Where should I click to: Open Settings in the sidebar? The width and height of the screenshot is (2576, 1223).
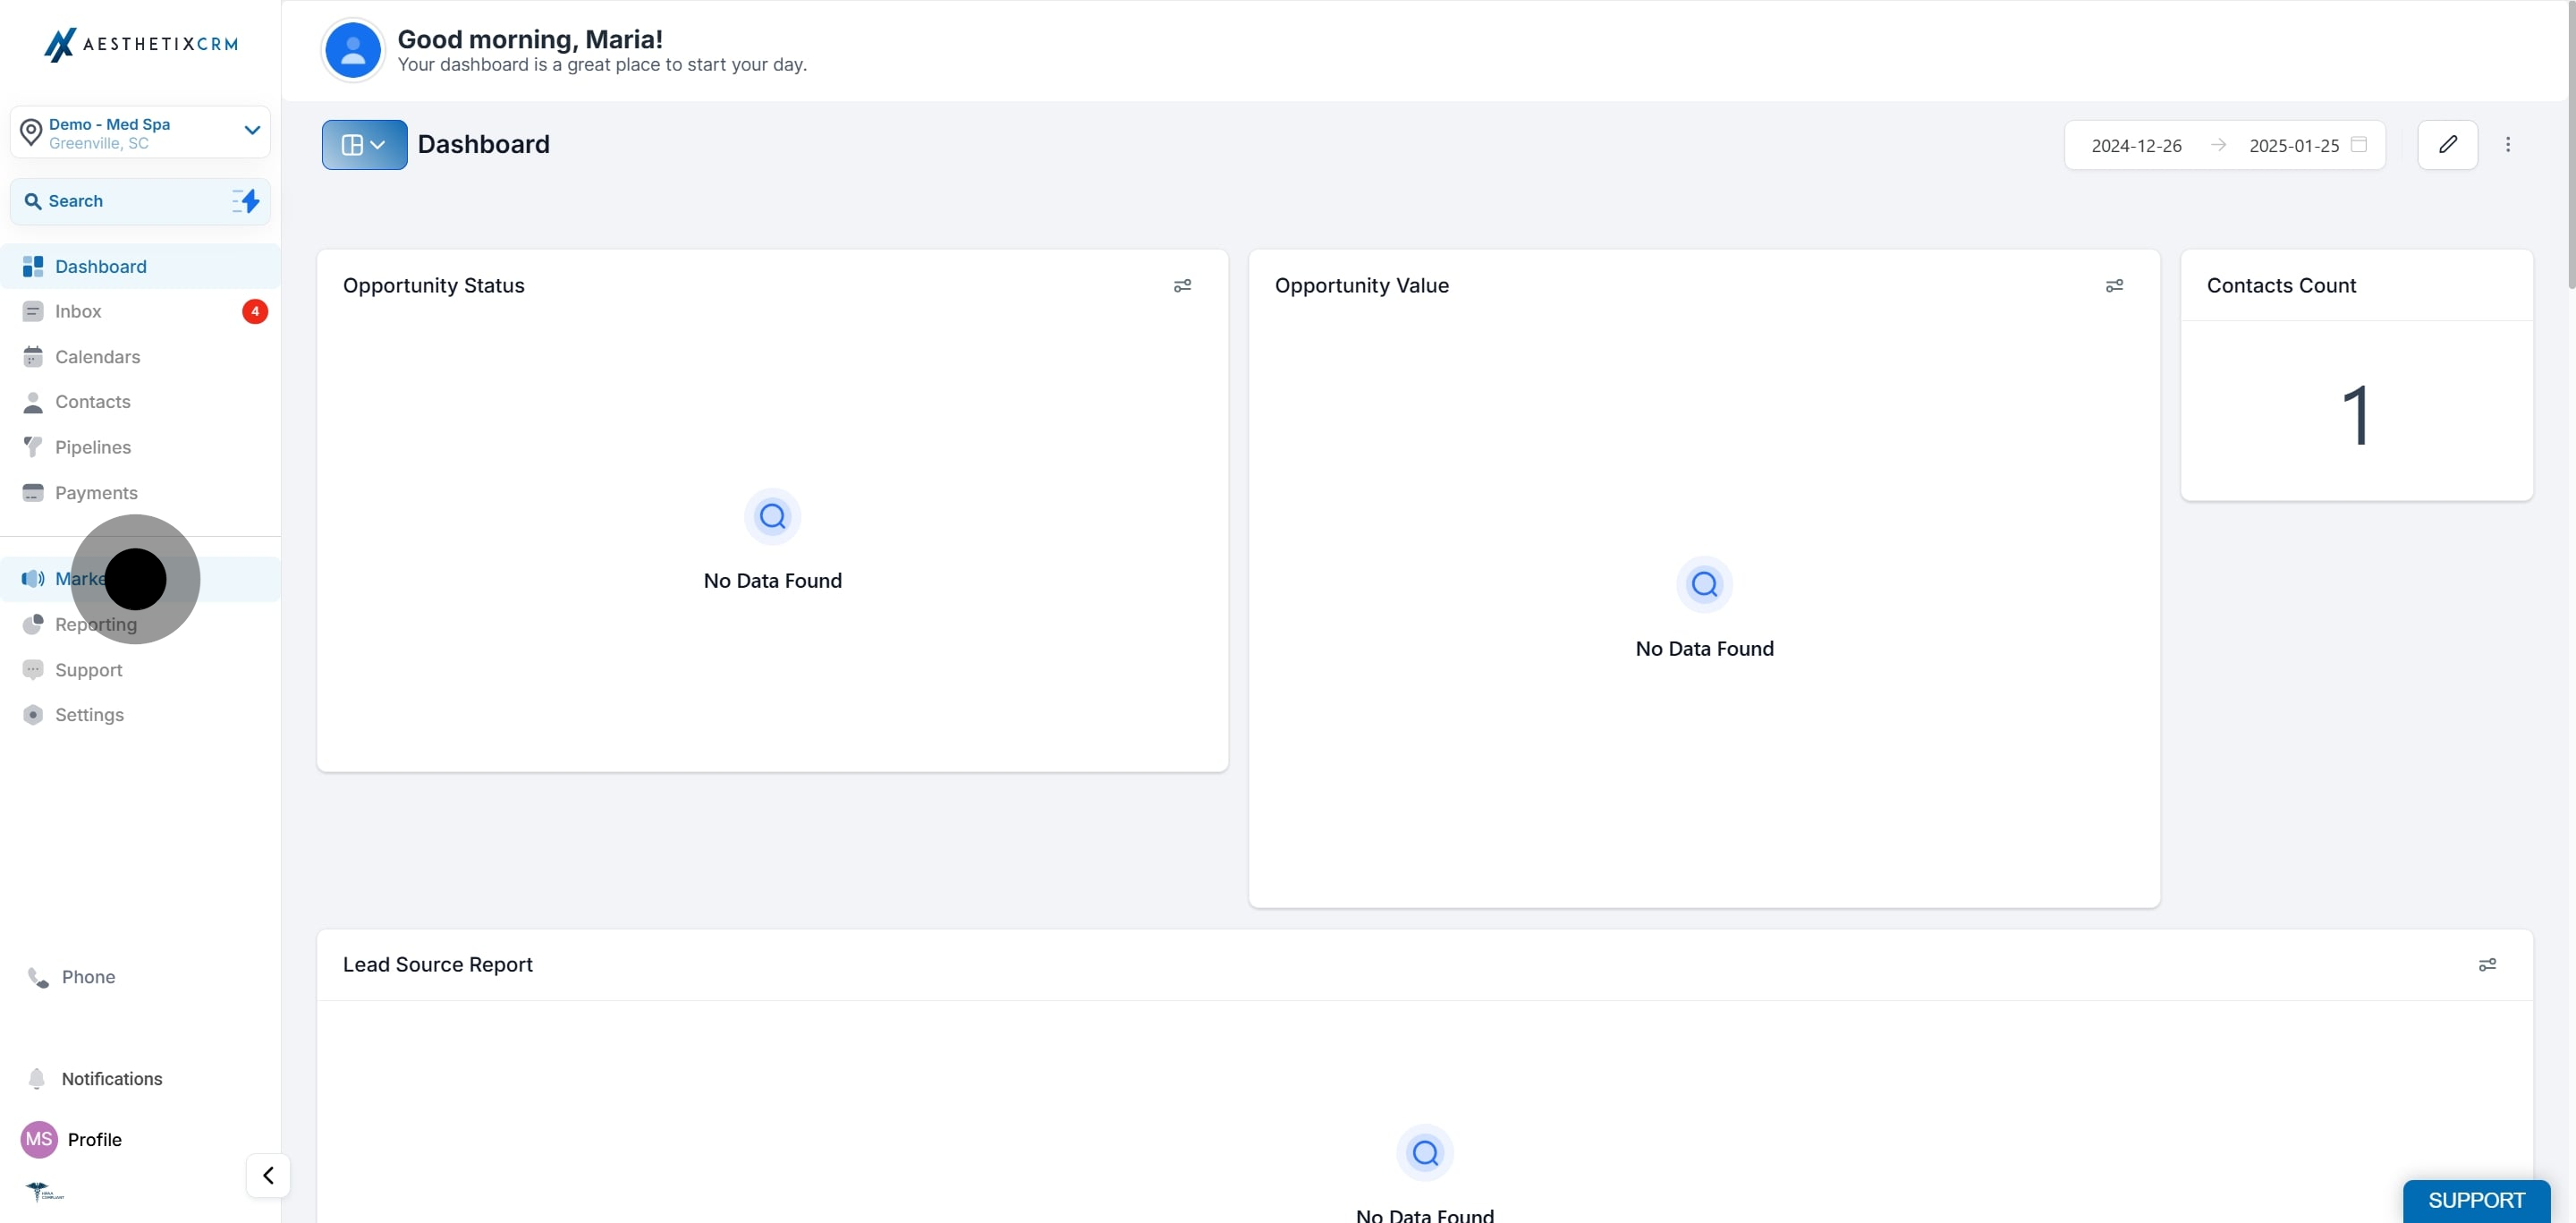(x=89, y=715)
